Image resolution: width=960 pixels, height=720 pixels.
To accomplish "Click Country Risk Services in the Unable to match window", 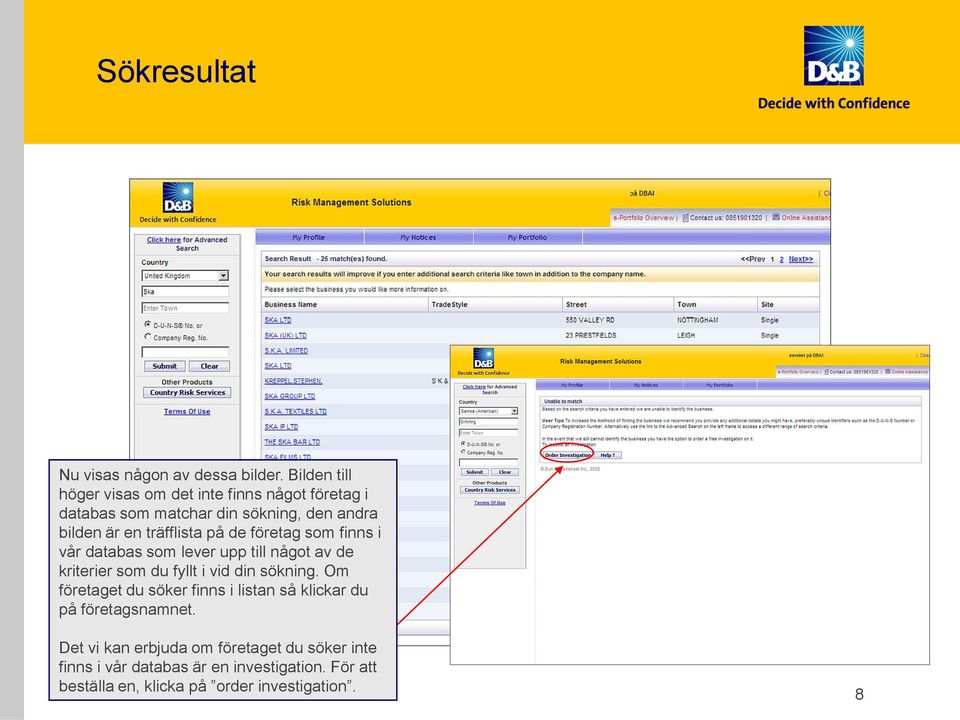I will (490, 490).
